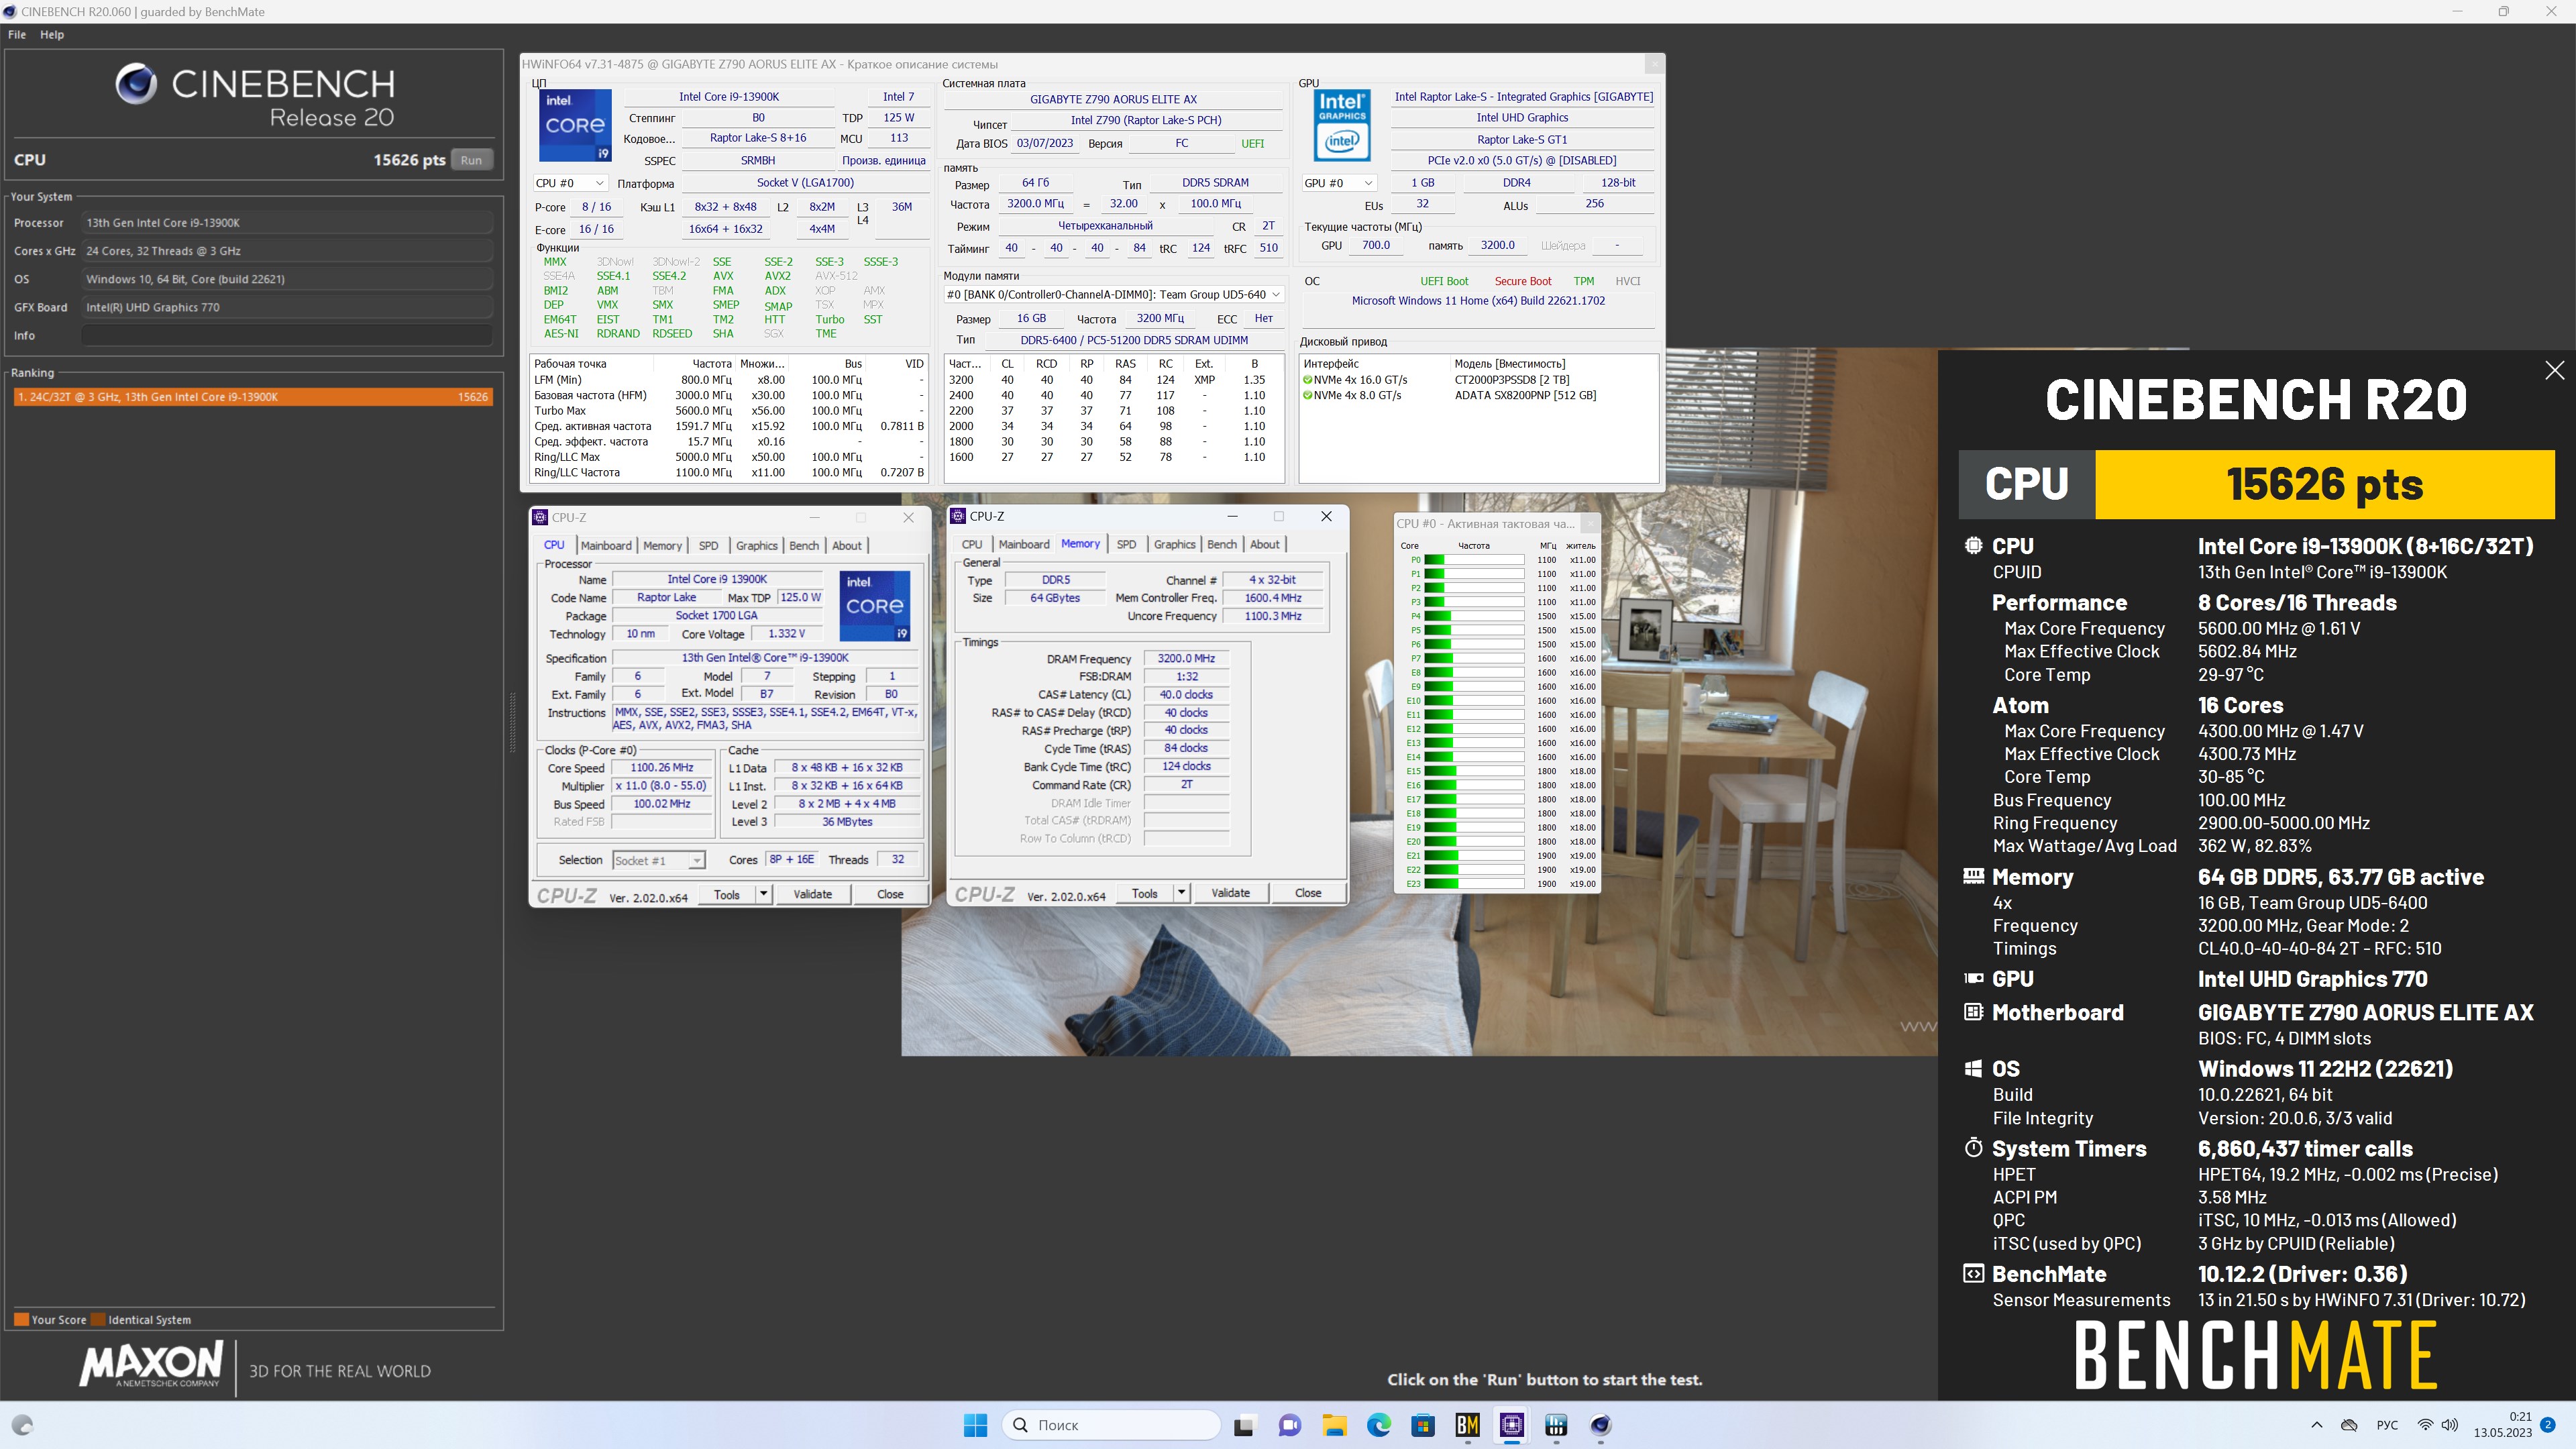
Task: Click the Intel Graphics logo in HWiNFO
Action: tap(1342, 125)
